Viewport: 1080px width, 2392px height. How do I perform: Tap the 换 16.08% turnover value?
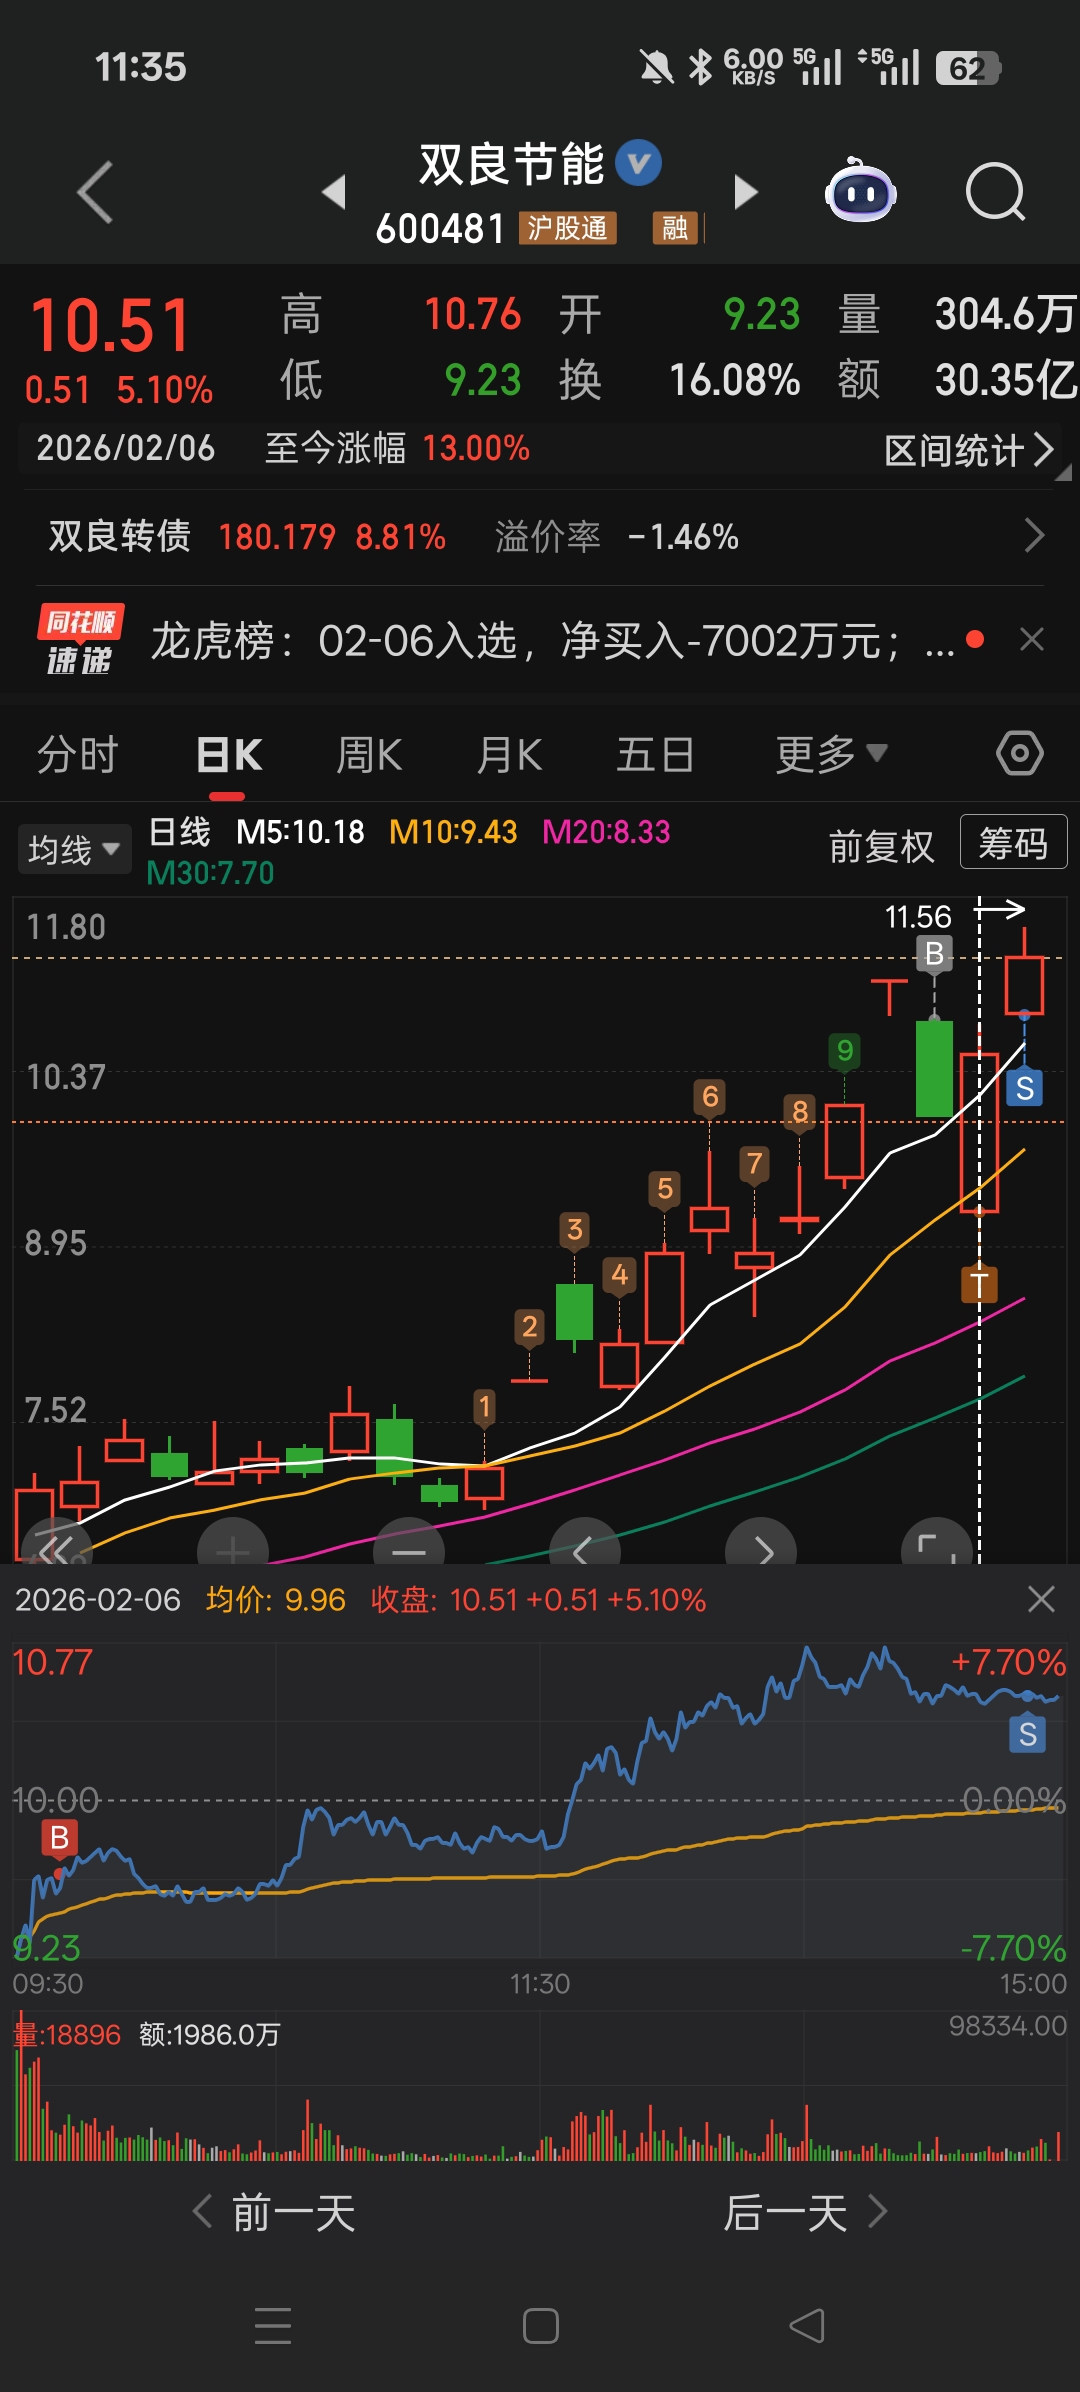coord(734,380)
